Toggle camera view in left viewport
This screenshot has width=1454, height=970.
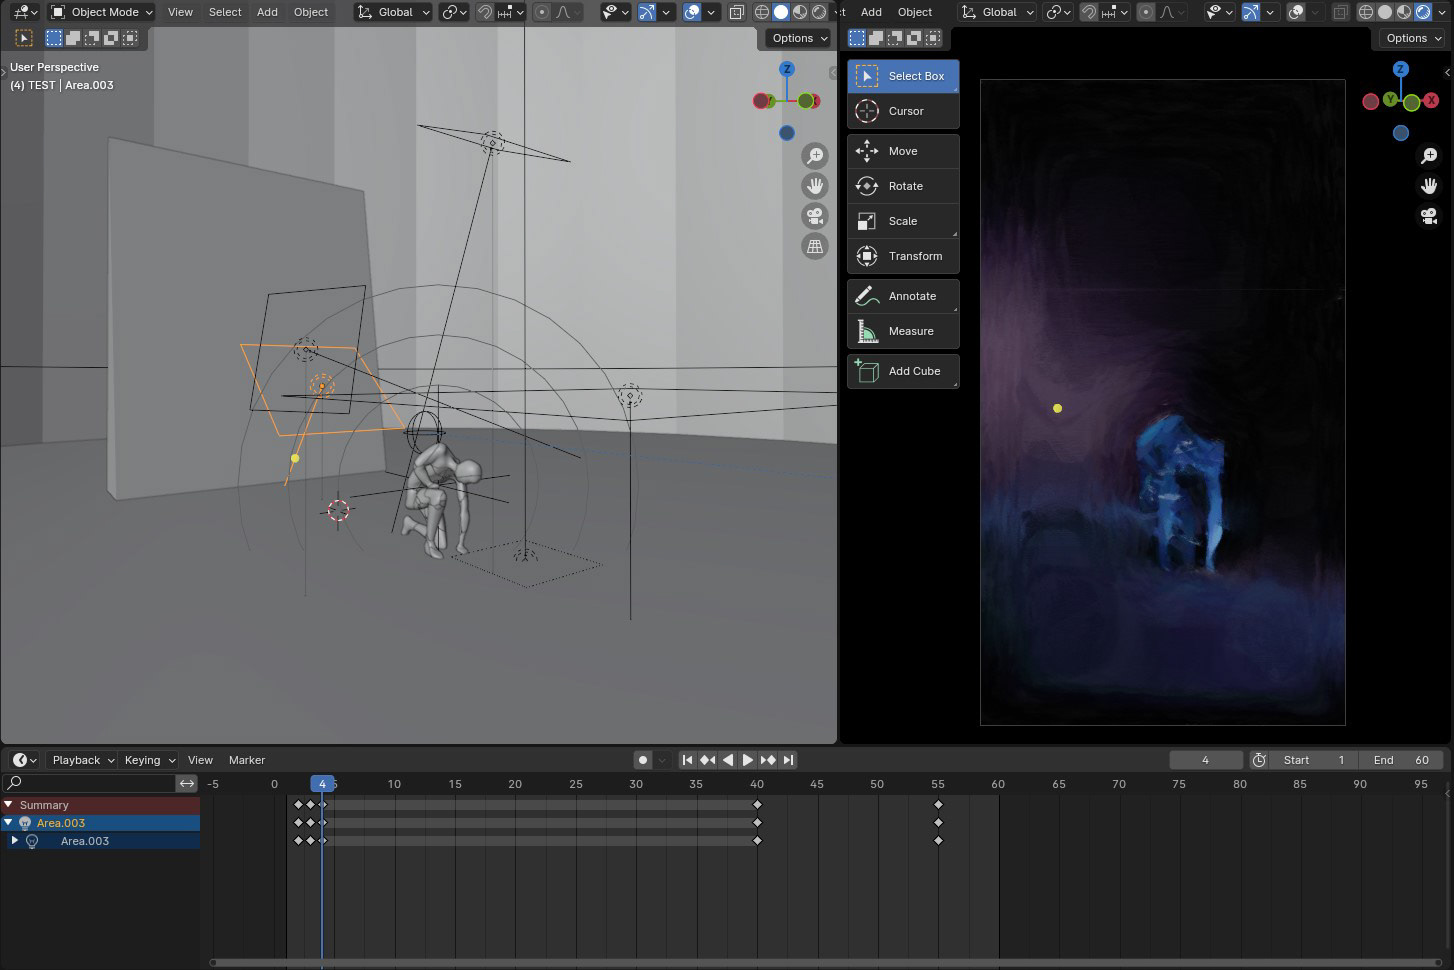(815, 216)
